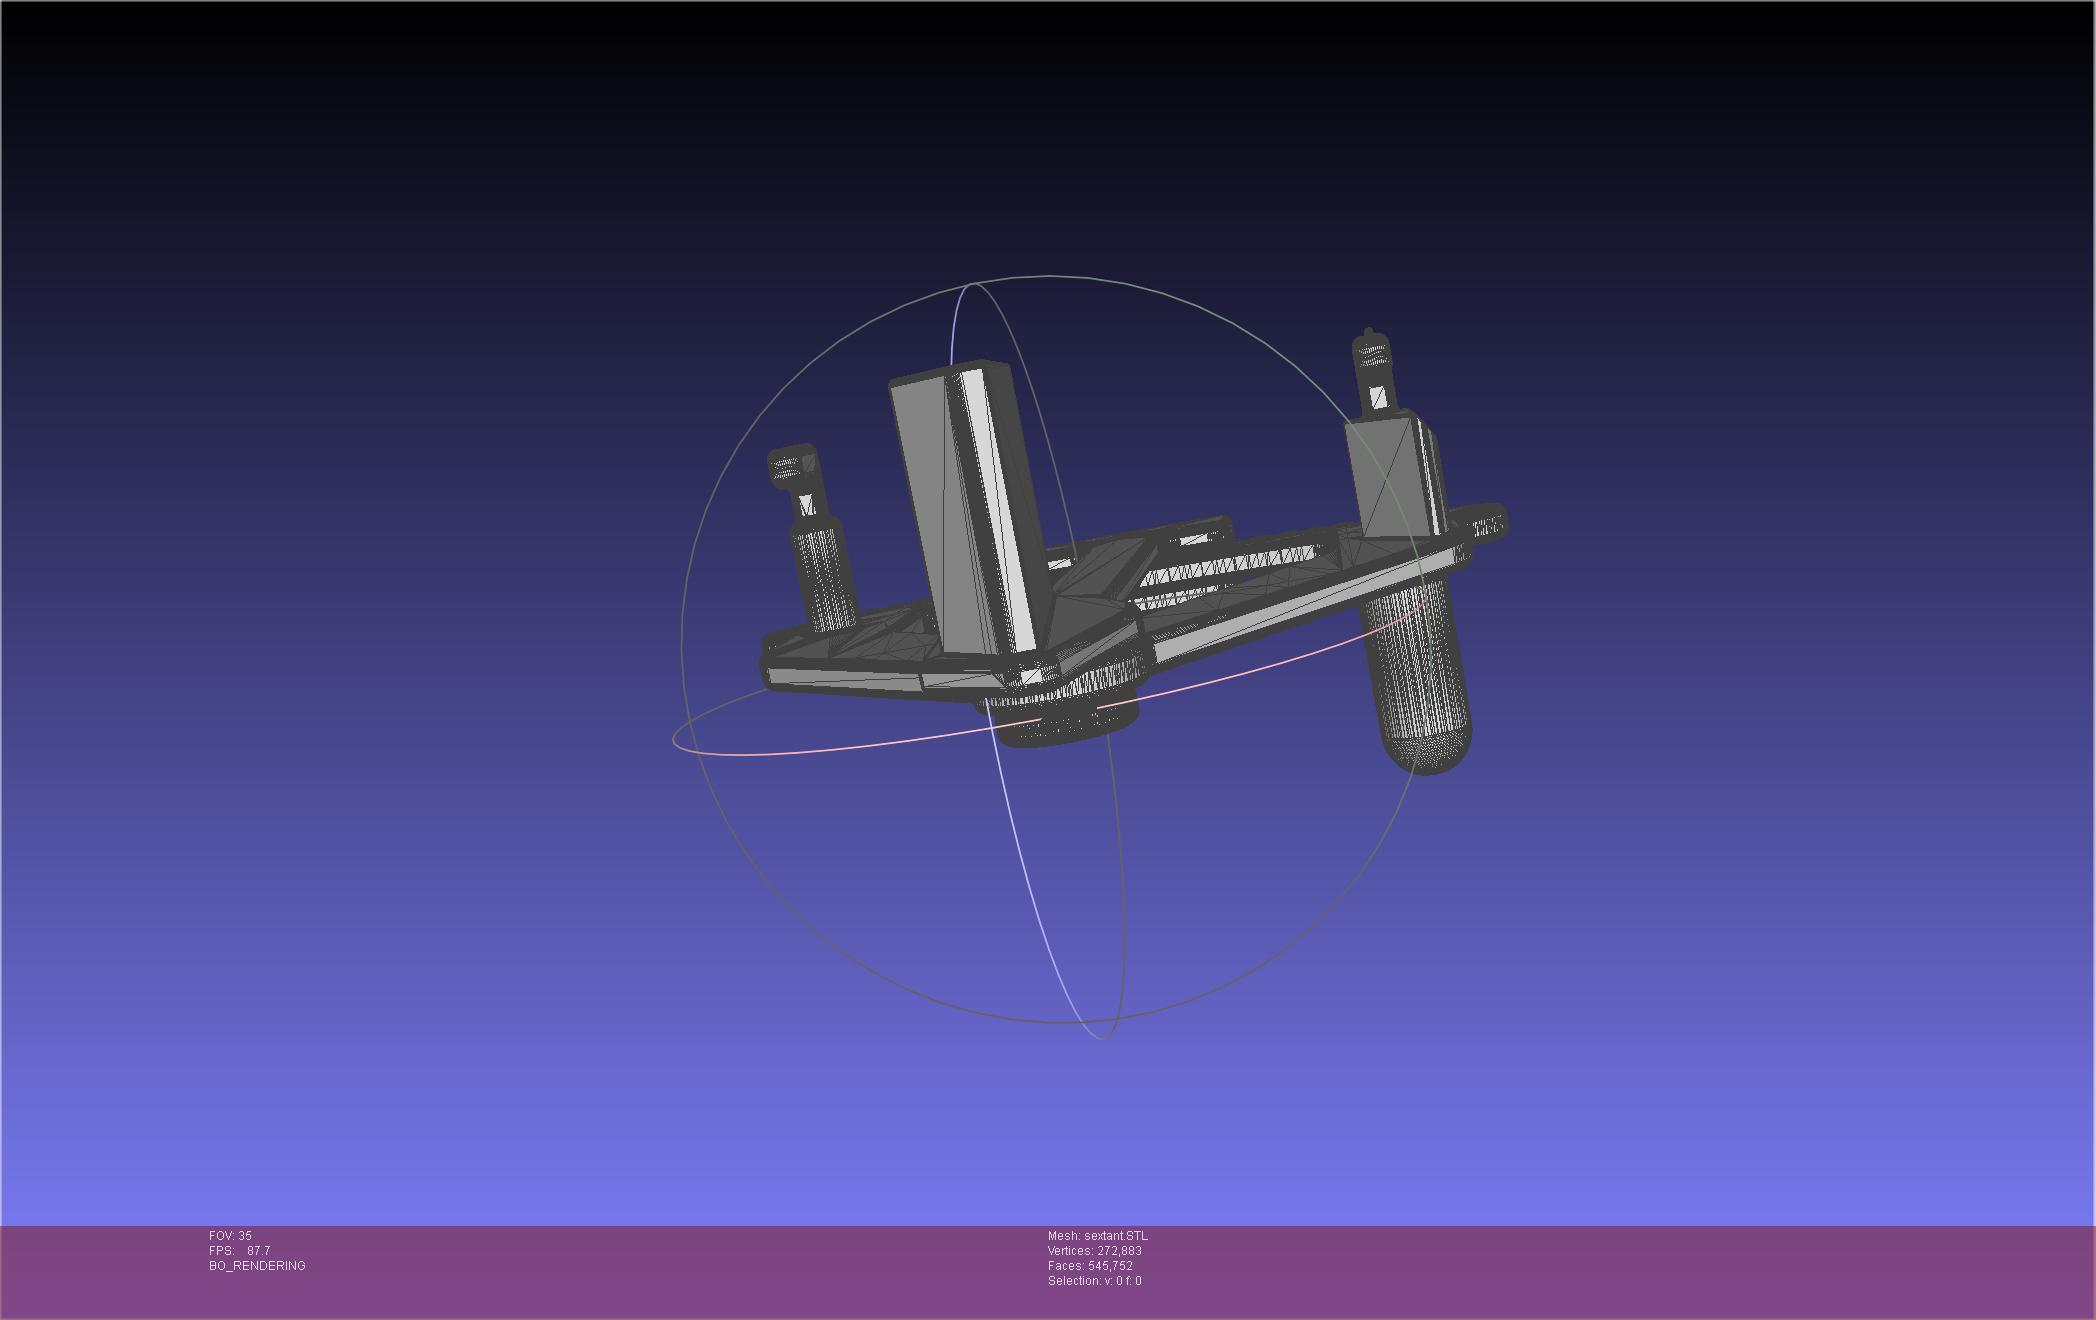
Task: Click empty purple info bar area at right
Action: tap(1700, 1270)
